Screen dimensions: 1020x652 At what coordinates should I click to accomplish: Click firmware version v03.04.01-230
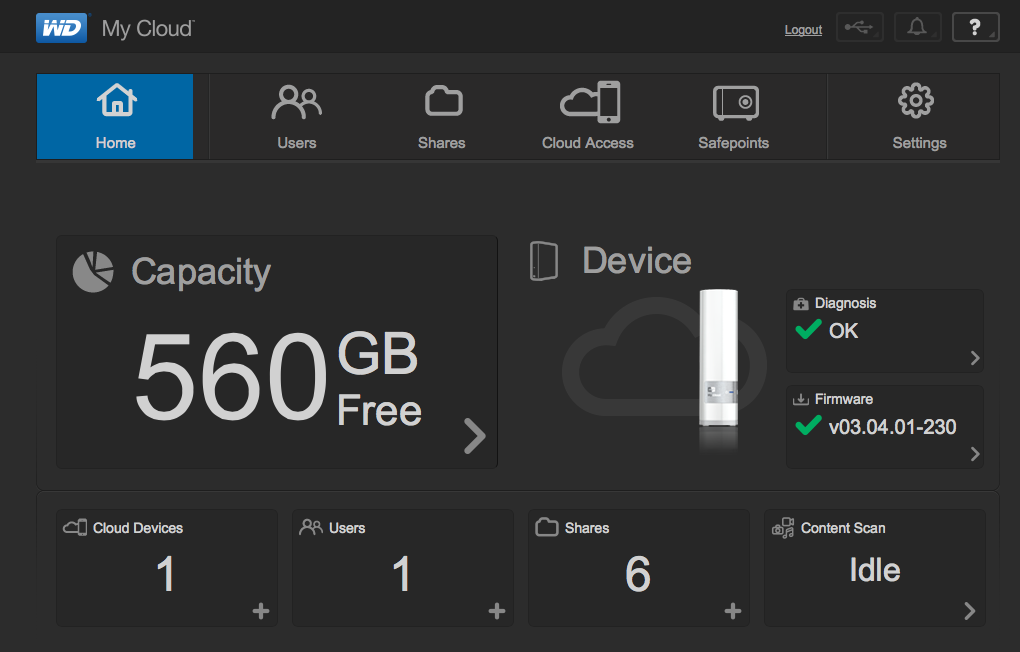tap(892, 427)
